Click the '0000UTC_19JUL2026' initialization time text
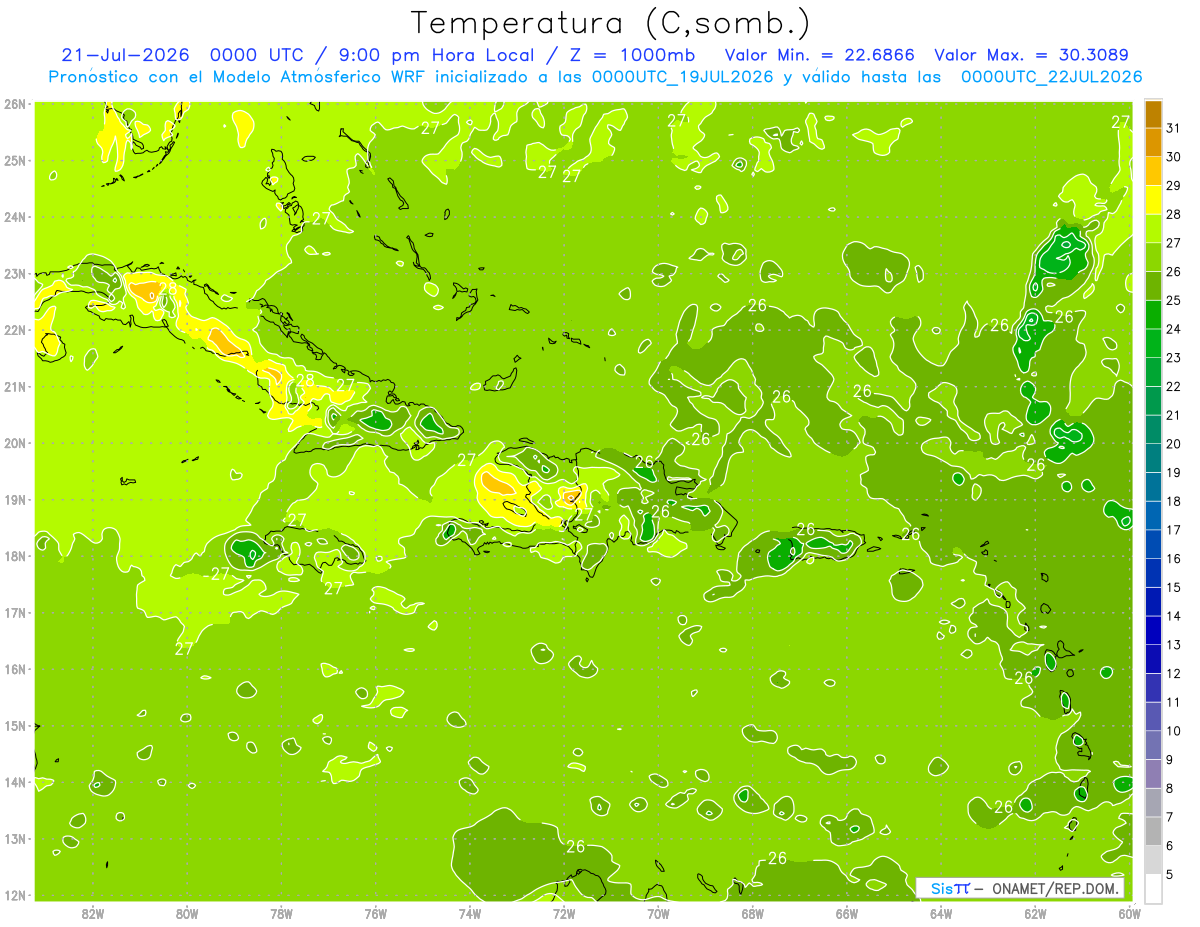 coord(683,76)
